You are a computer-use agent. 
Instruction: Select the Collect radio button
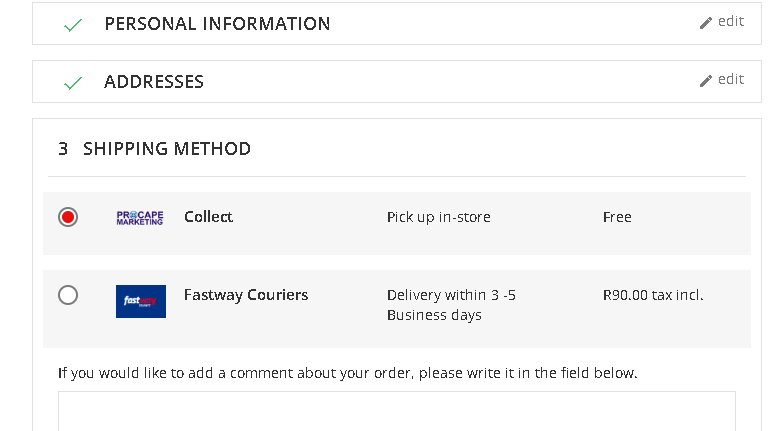(68, 217)
